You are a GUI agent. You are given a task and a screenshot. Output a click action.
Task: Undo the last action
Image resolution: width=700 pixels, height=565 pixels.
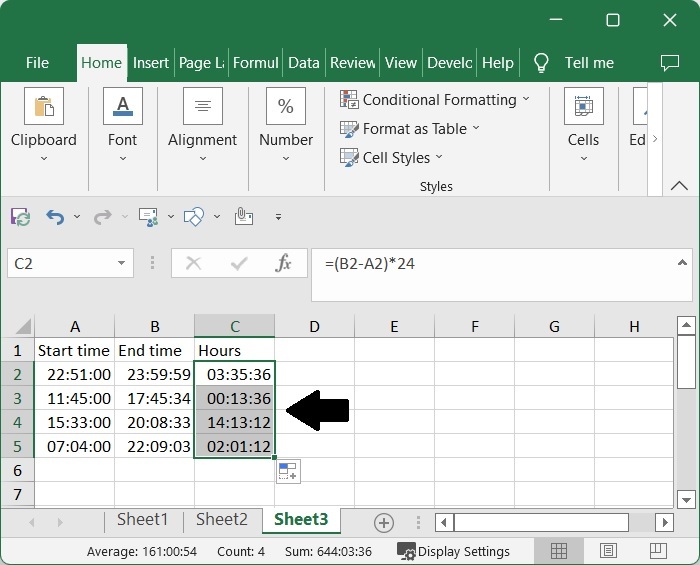point(55,217)
